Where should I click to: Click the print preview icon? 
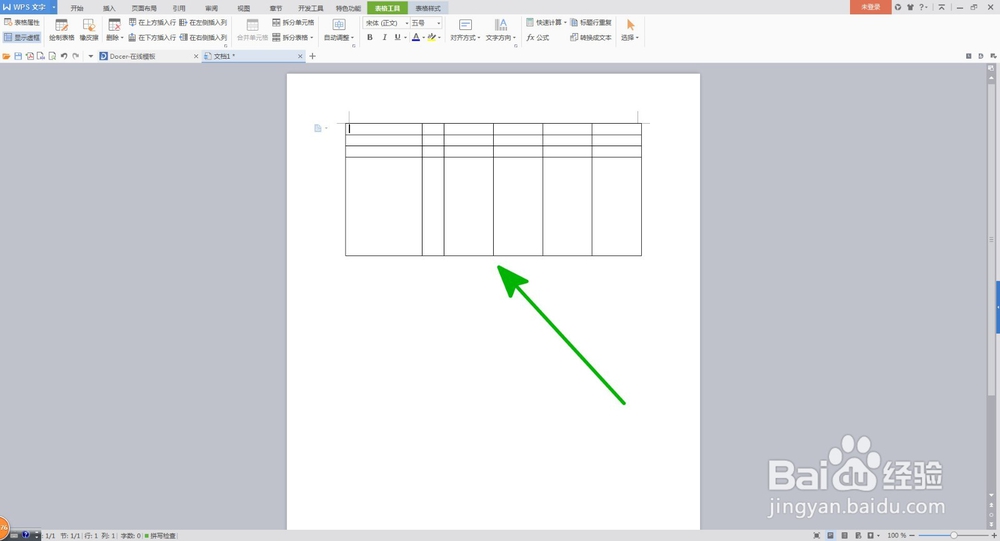(x=52, y=56)
